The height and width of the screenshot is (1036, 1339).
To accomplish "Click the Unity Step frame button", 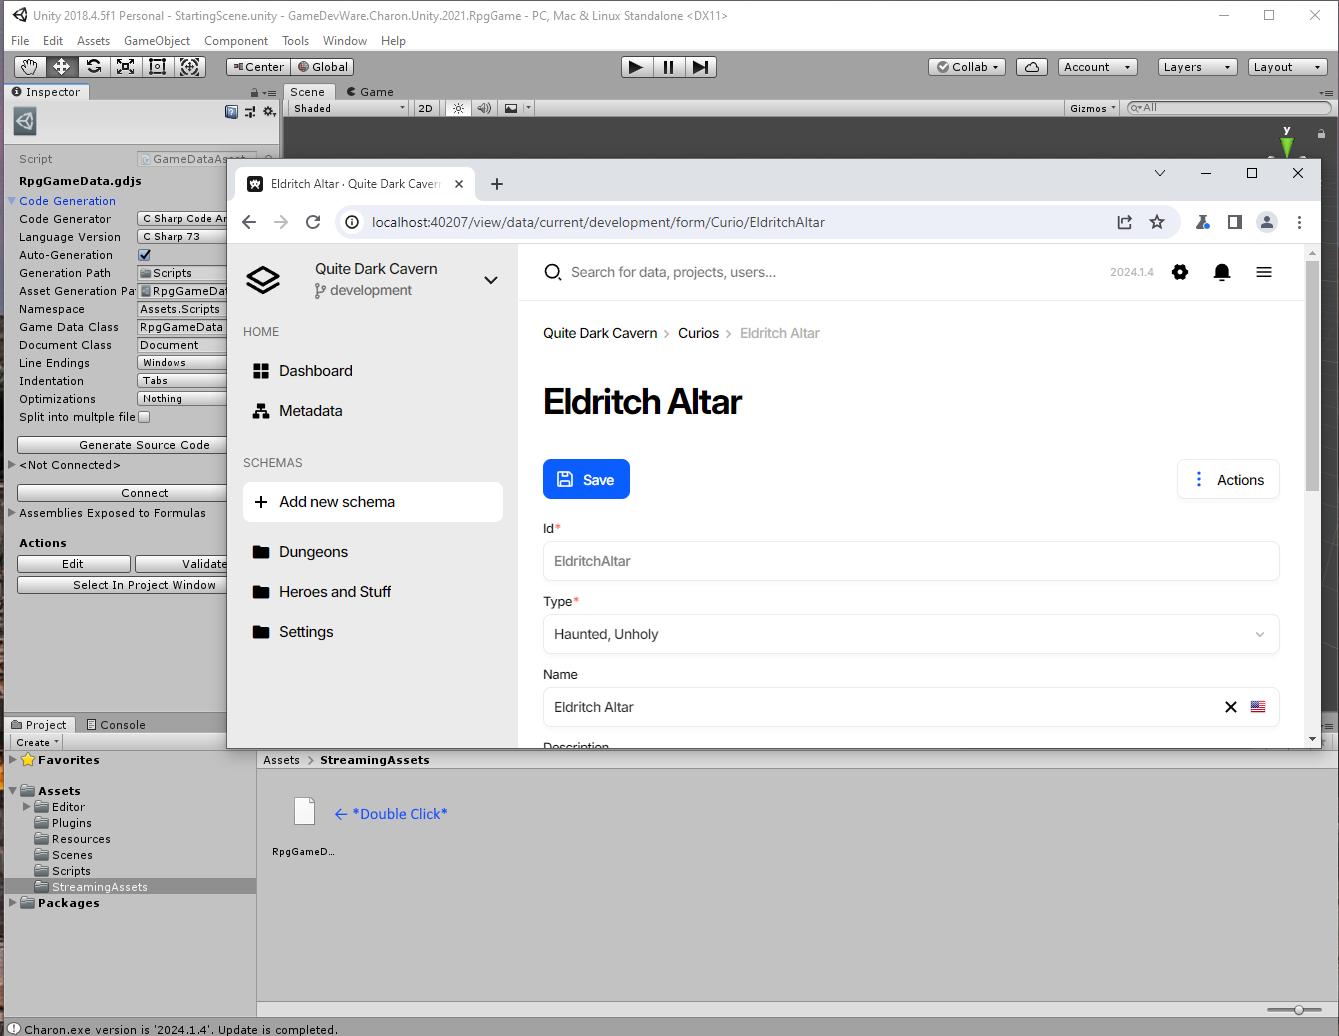I will click(701, 67).
